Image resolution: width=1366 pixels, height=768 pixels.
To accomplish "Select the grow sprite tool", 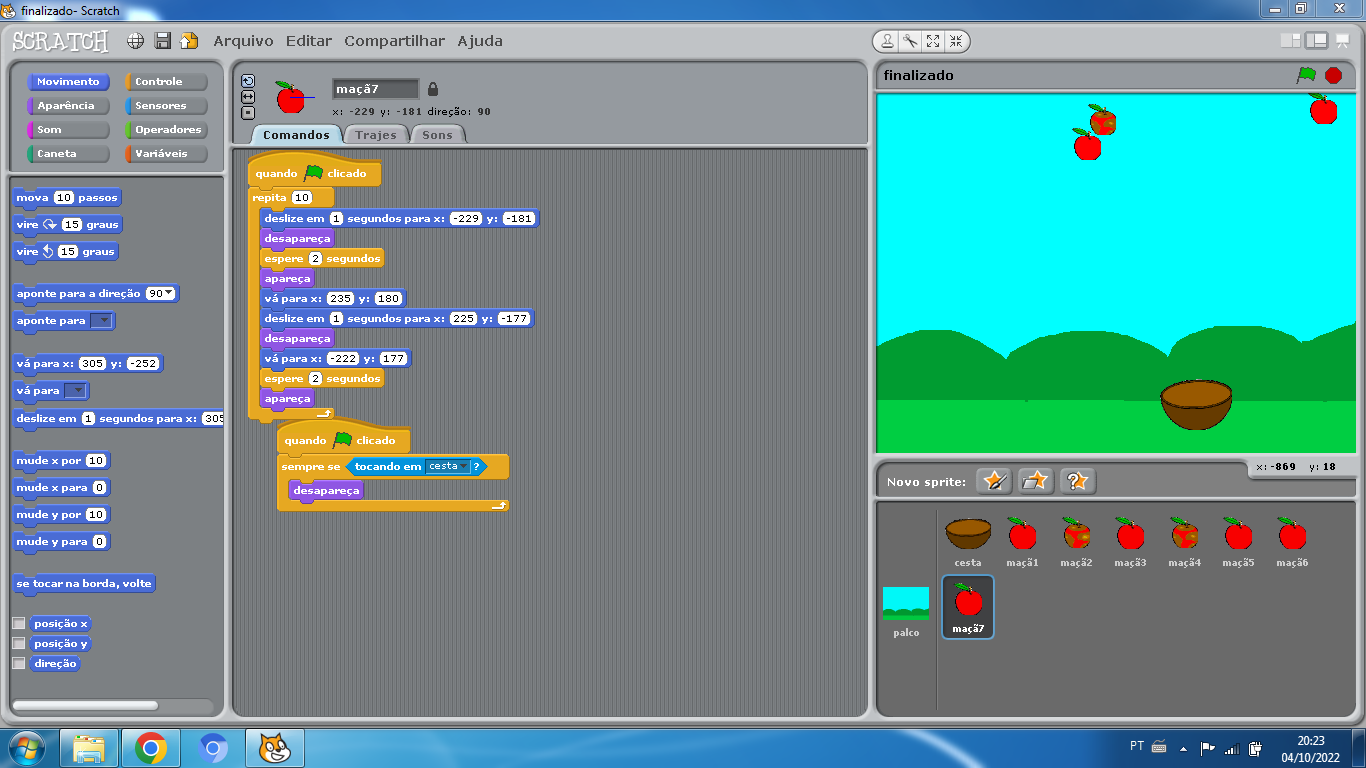I will [x=933, y=41].
